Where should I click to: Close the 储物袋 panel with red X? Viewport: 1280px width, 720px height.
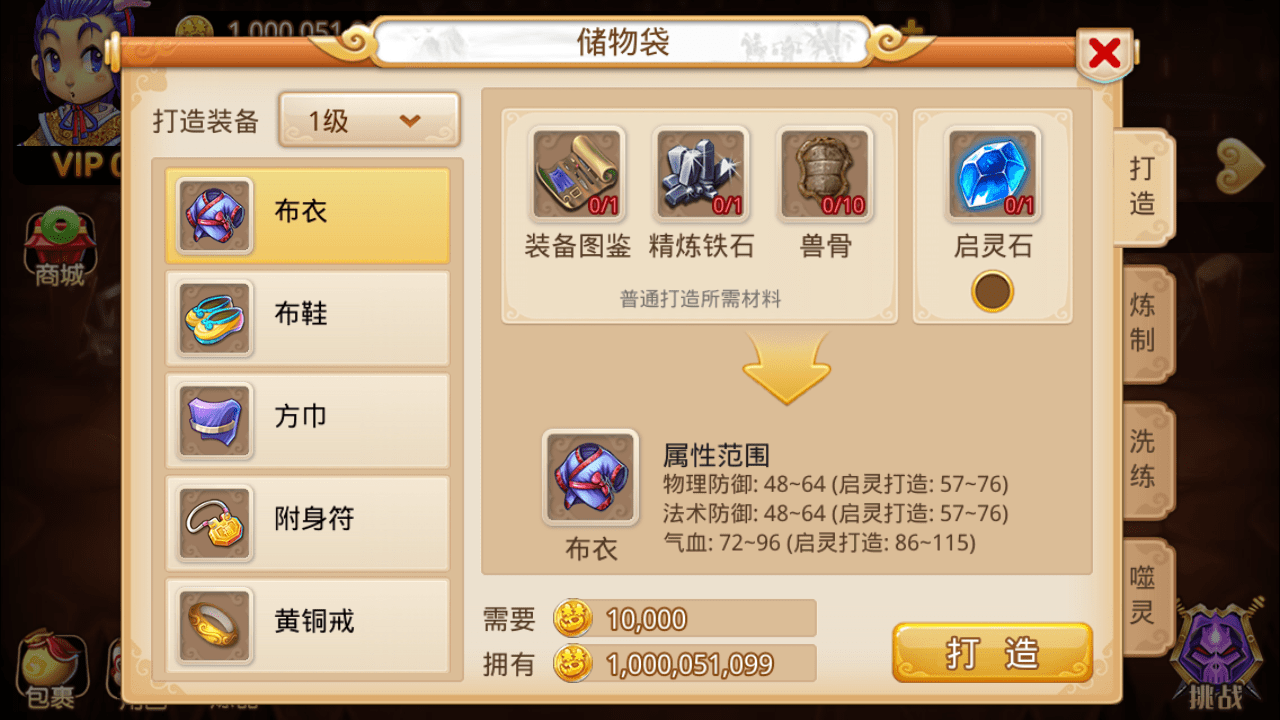pos(1104,53)
